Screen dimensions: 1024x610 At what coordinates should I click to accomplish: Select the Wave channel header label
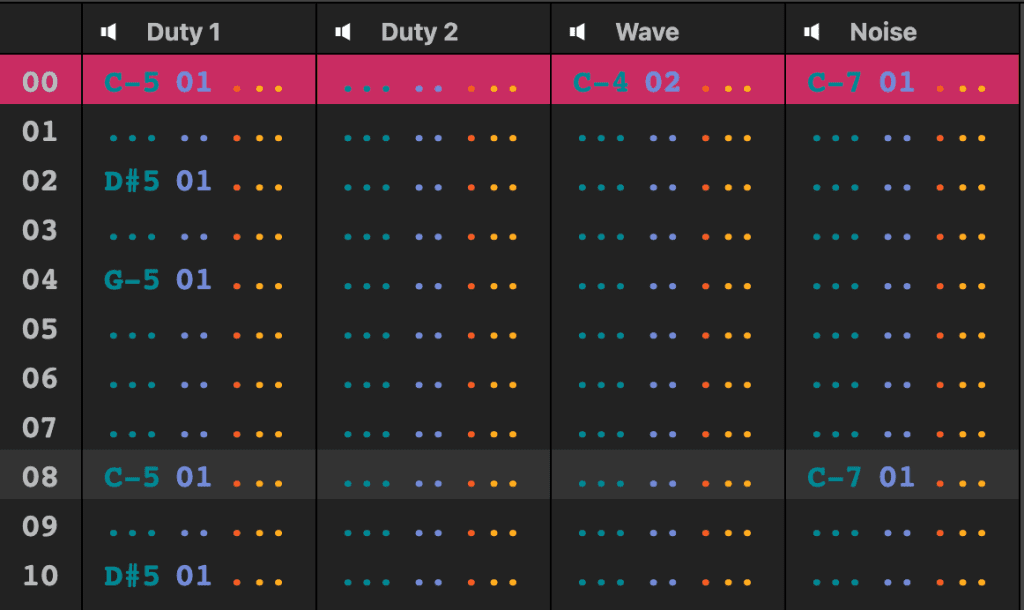[647, 32]
